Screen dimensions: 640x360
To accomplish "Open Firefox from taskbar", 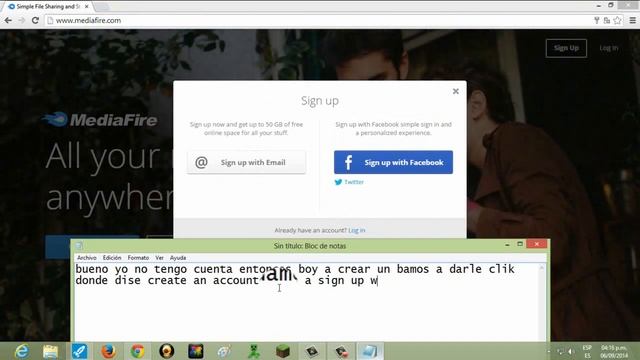I will coord(109,351).
